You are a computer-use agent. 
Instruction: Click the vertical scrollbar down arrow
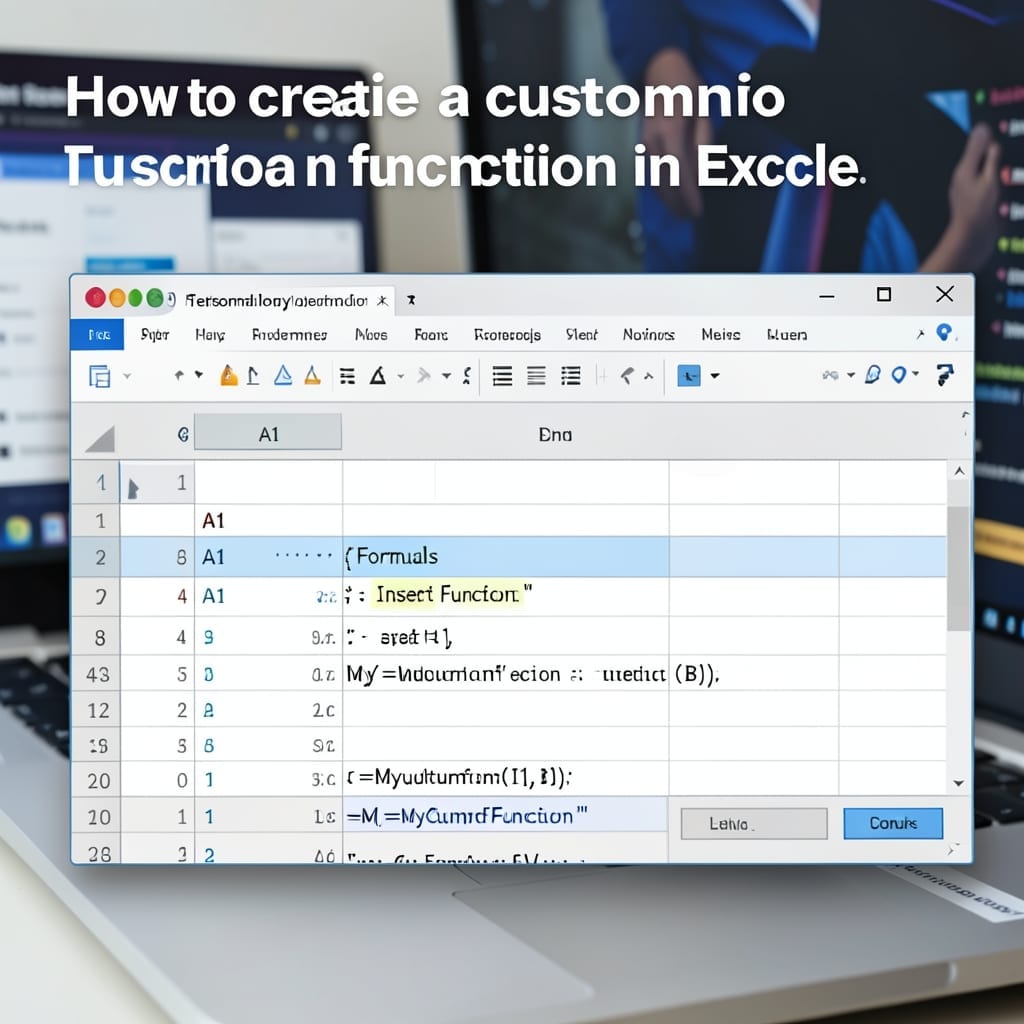pos(959,782)
